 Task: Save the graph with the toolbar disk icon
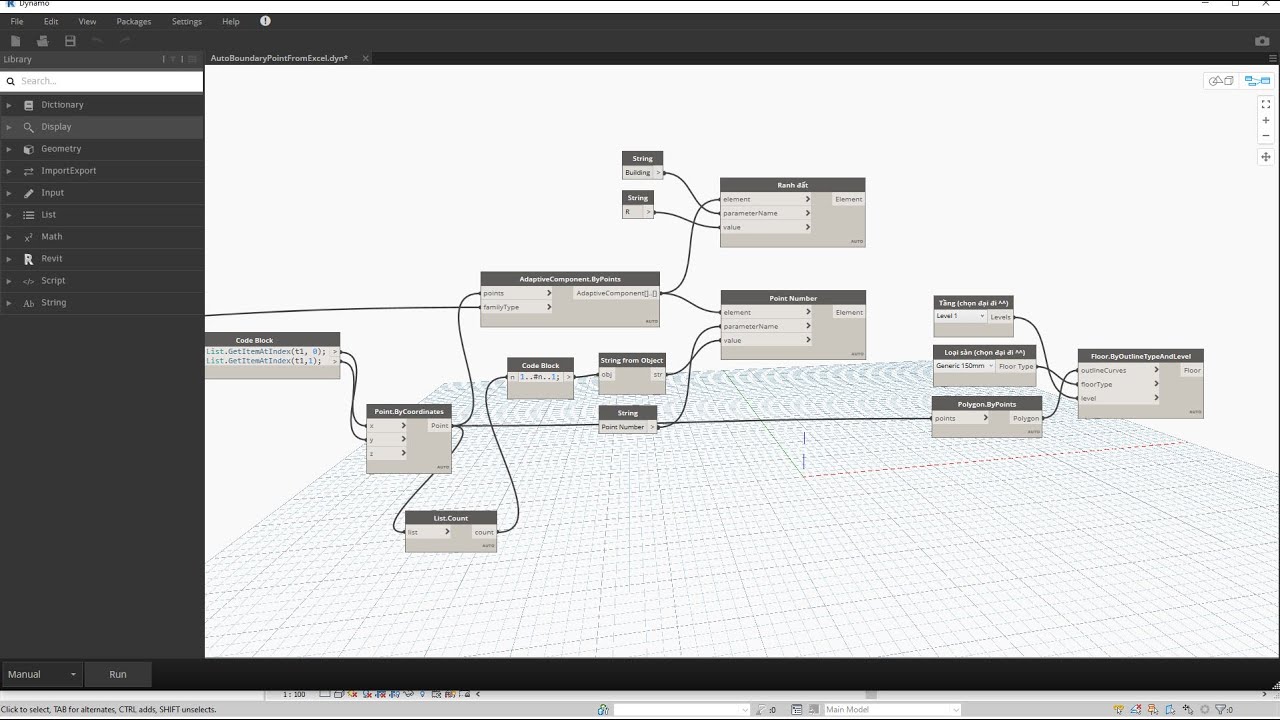click(x=70, y=41)
